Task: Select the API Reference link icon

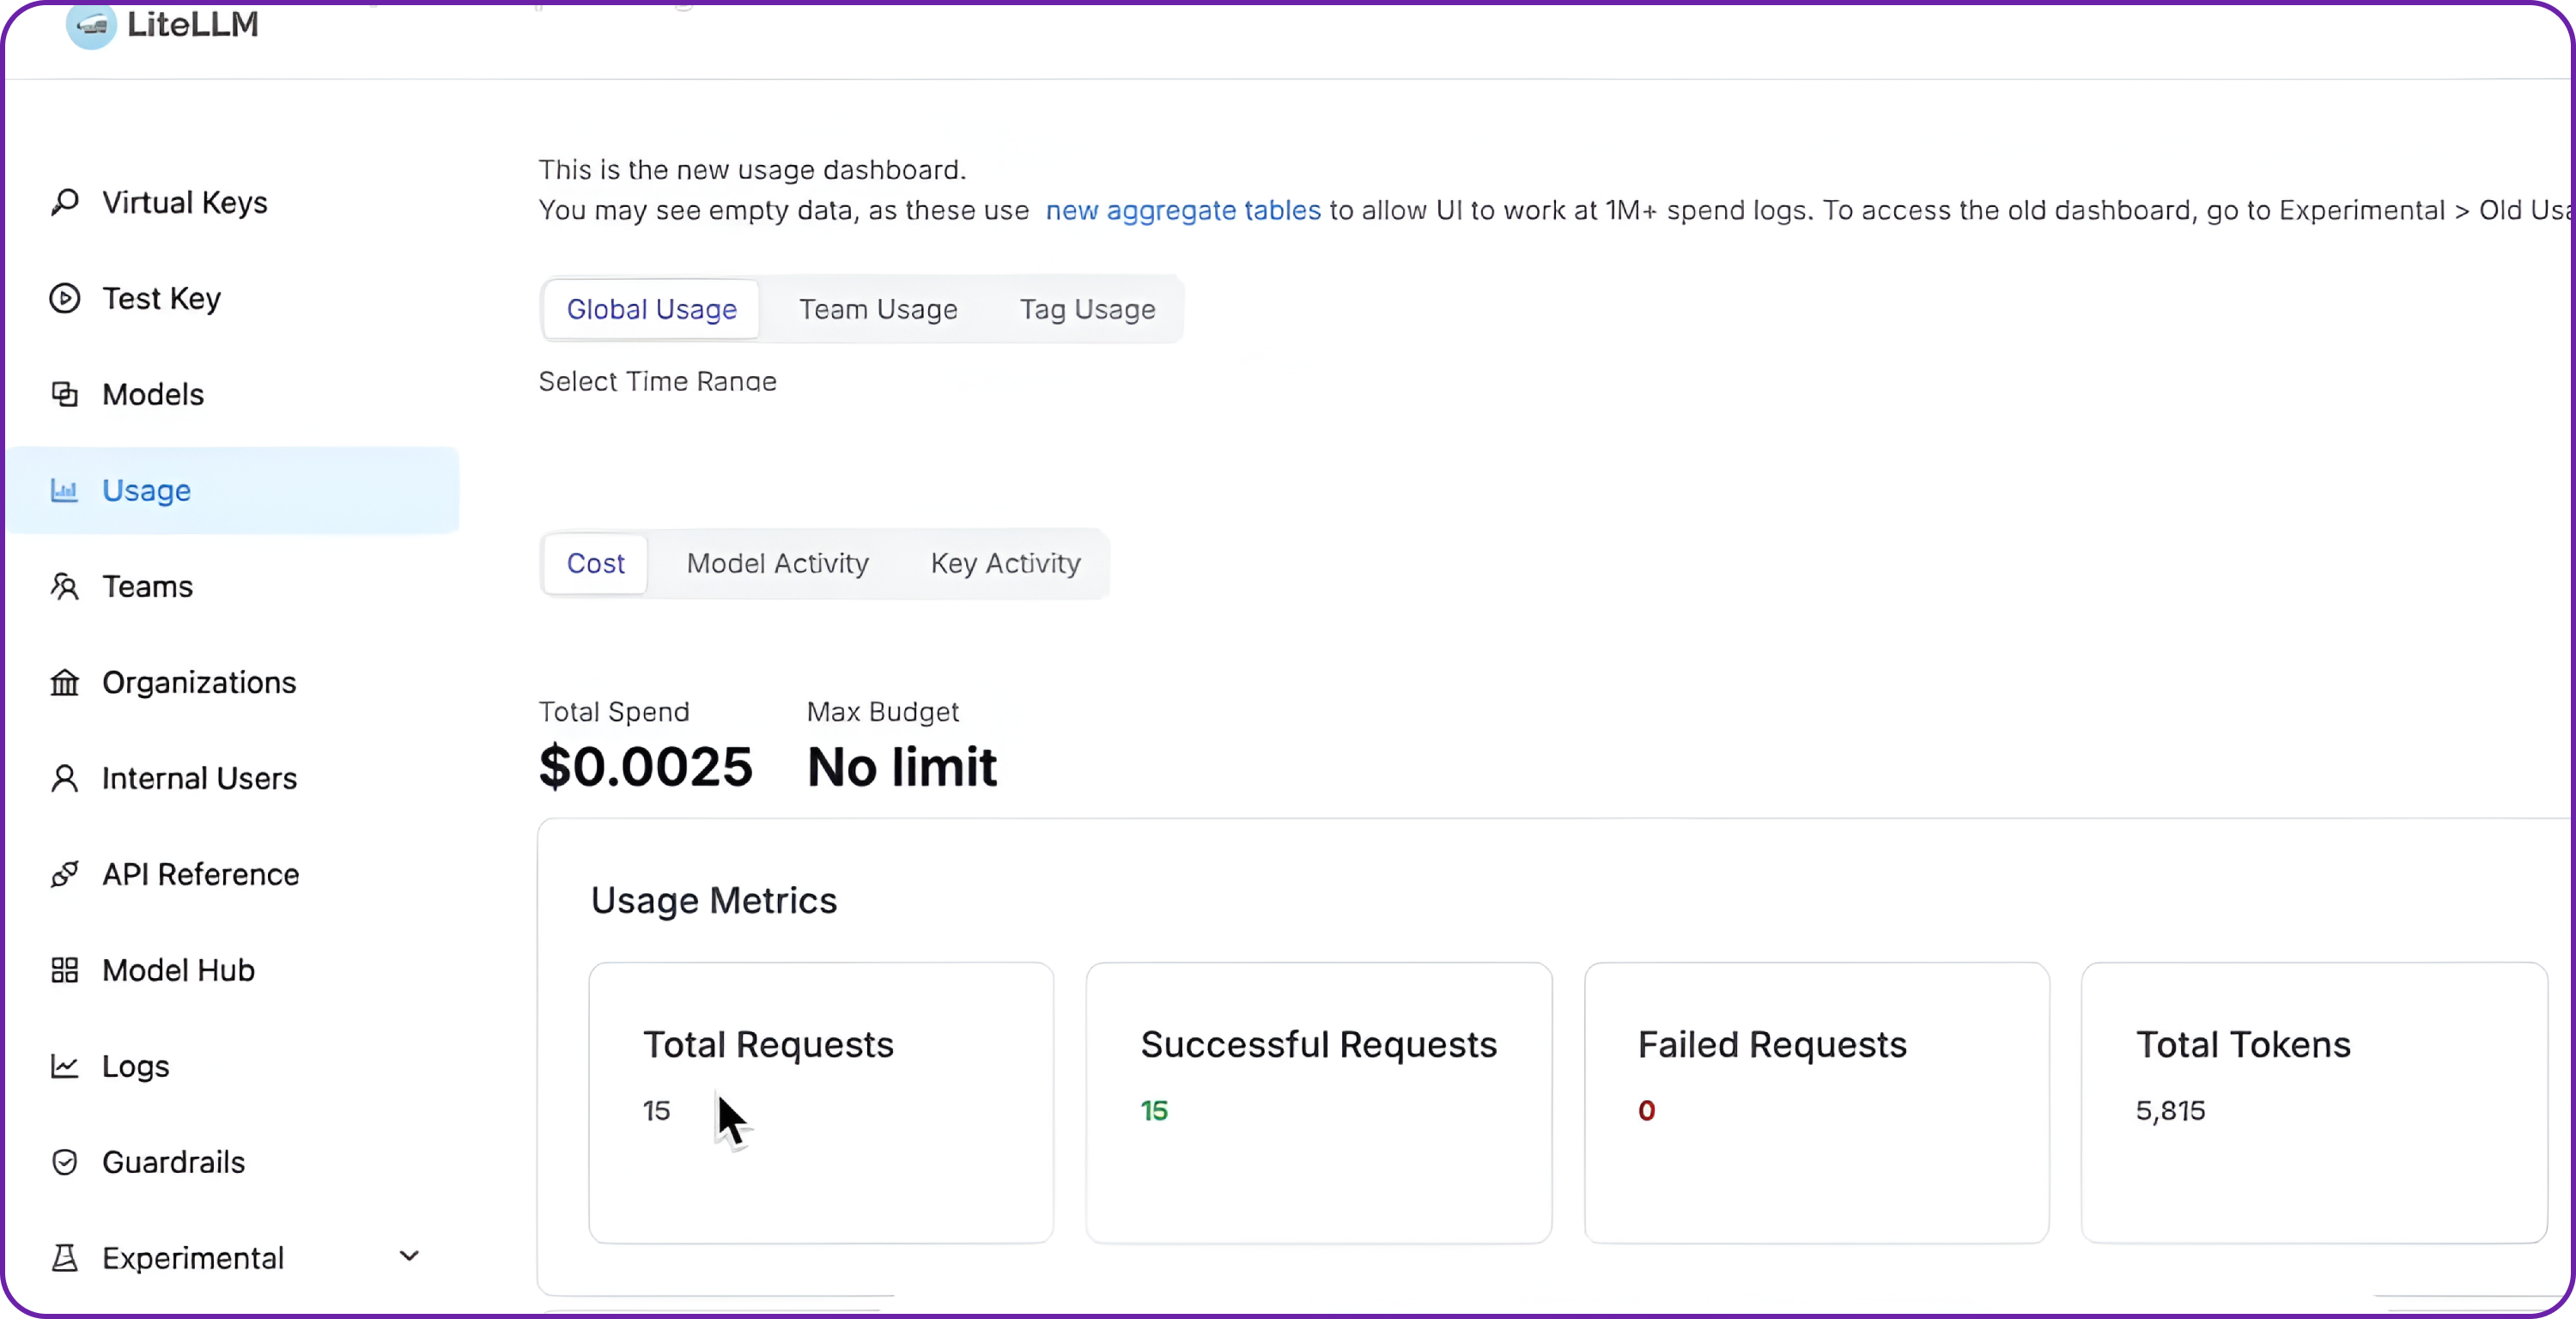Action: click(64, 874)
